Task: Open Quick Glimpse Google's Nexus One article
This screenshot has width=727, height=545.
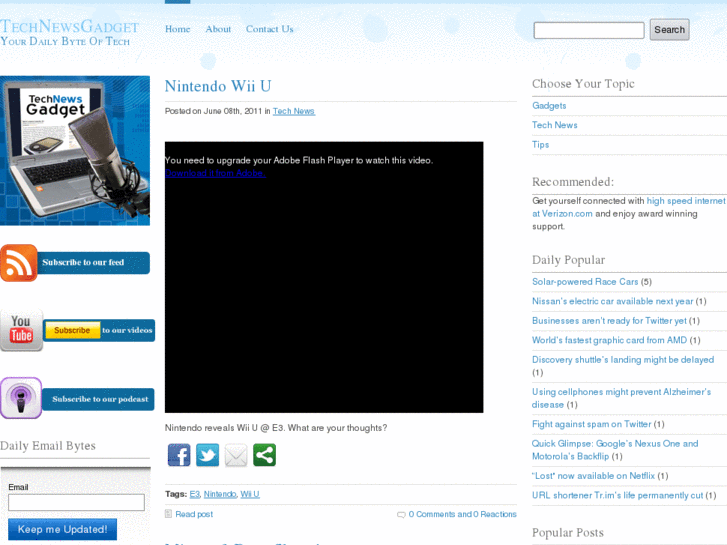Action: [x=615, y=450]
